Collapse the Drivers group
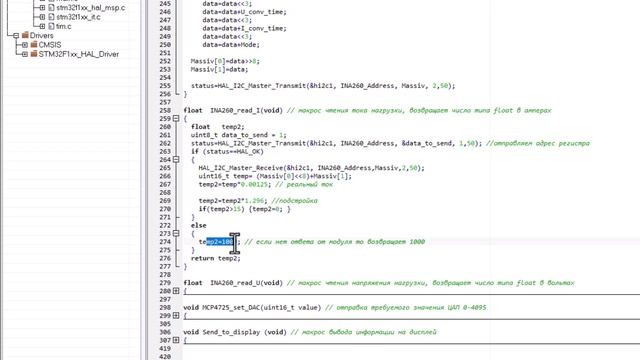The image size is (640, 360). 16,36
